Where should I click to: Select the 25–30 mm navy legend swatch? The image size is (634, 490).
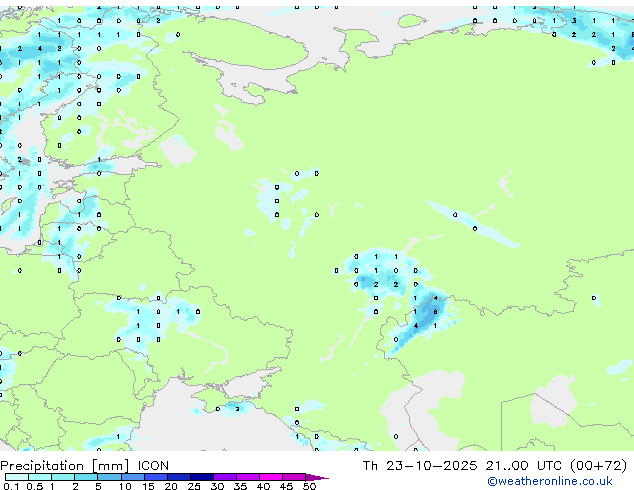tap(201, 477)
